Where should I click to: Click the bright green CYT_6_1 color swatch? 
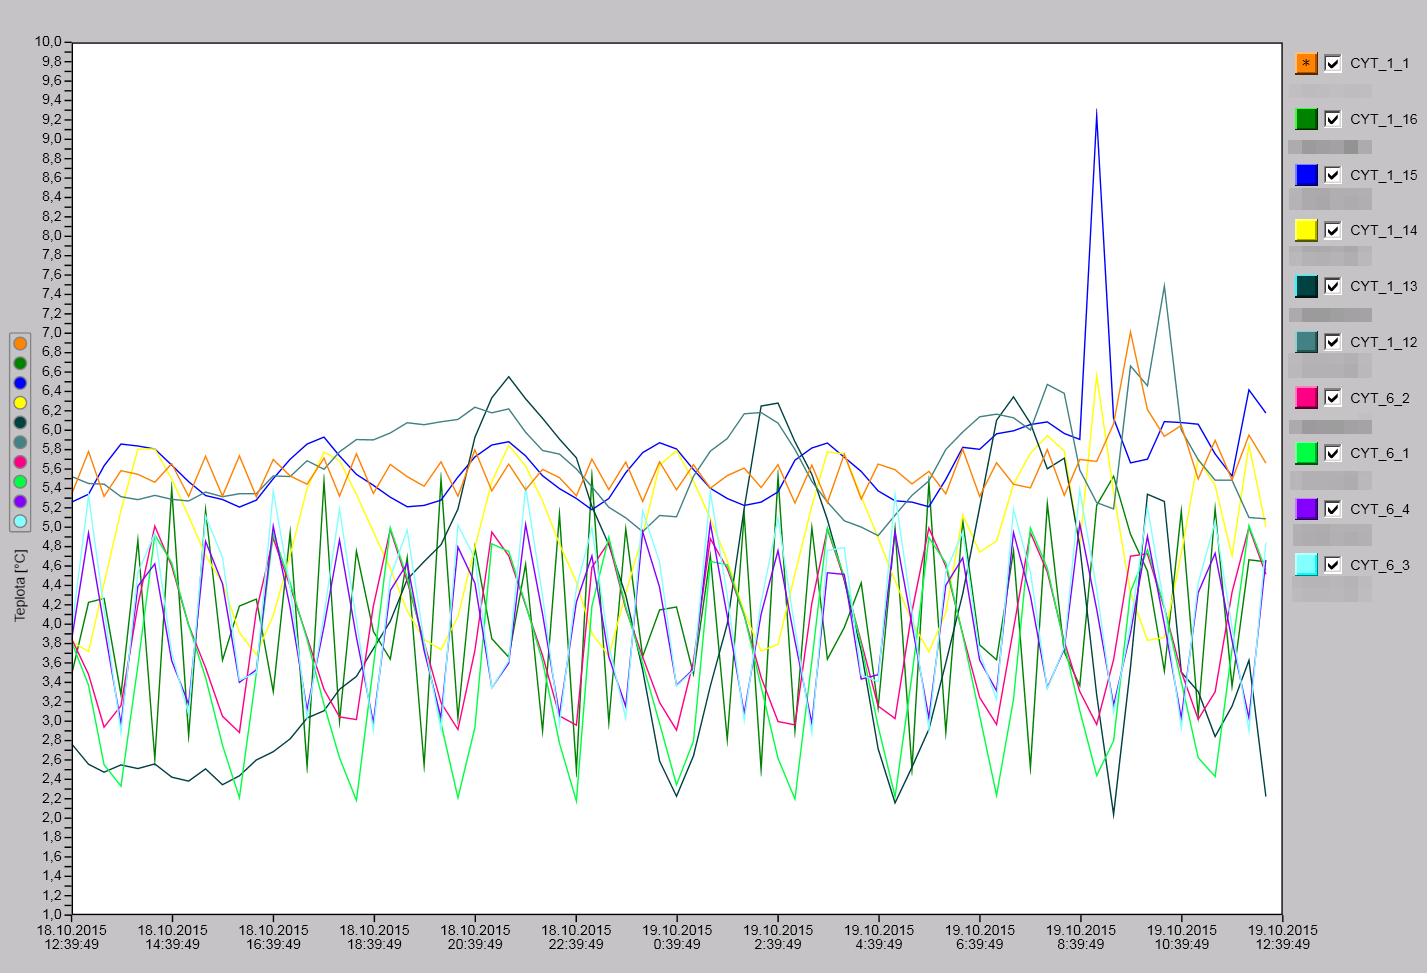(x=1306, y=453)
